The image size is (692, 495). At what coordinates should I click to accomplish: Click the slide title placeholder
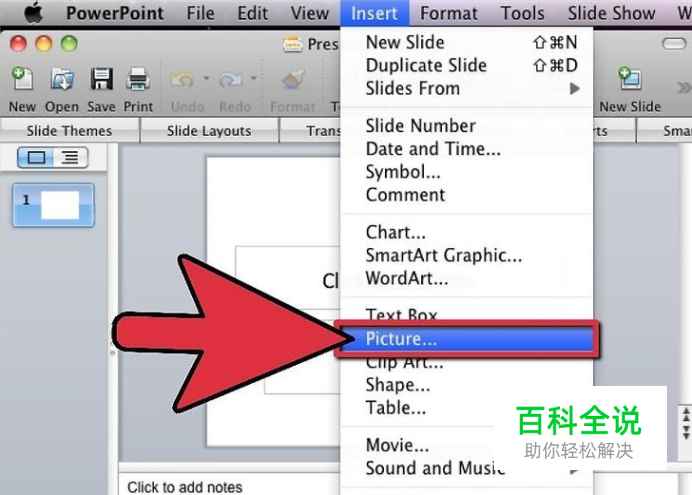click(288, 277)
